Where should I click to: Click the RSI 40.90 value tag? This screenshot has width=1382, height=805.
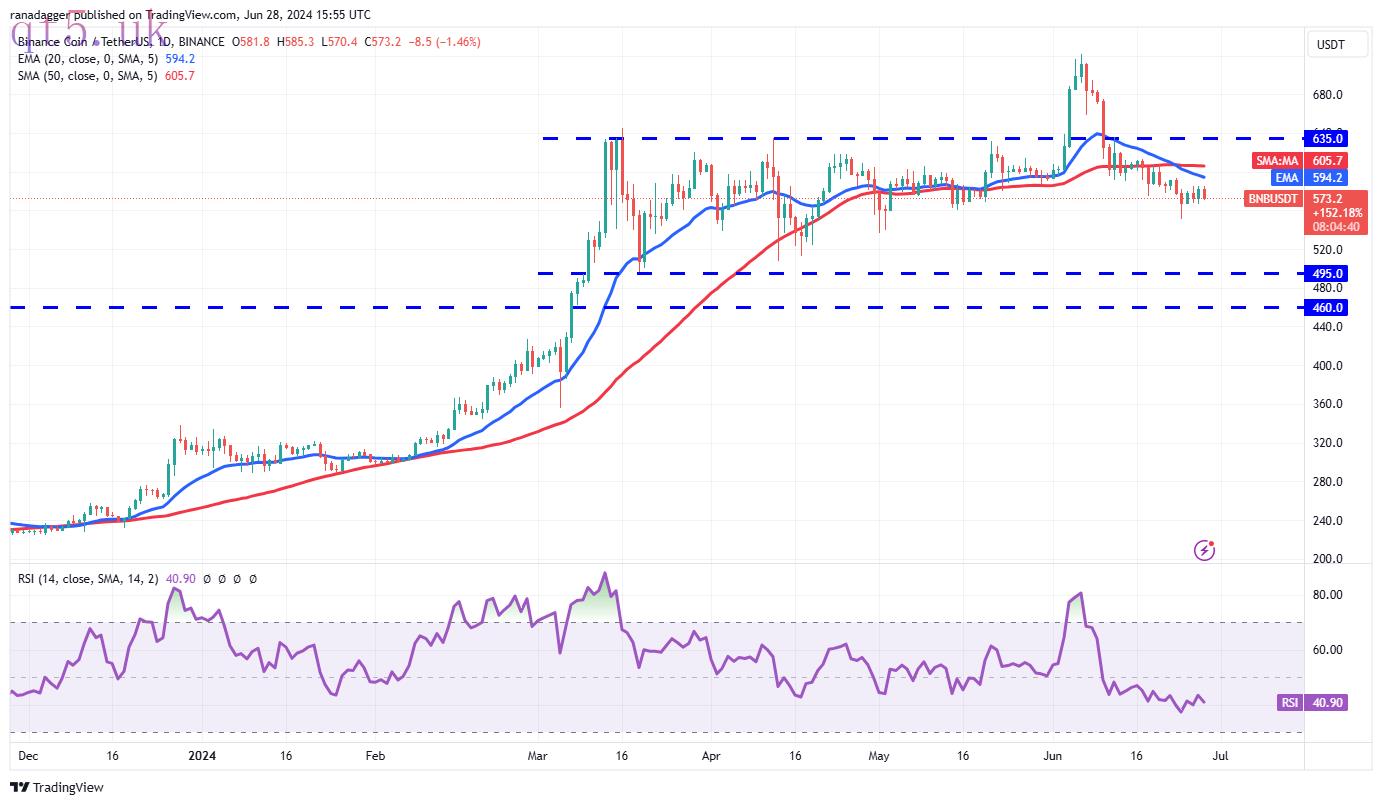[x=1312, y=703]
